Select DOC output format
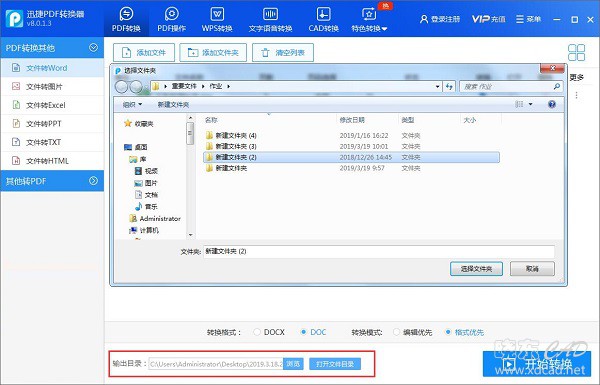This screenshot has width=600, height=385. pos(313,332)
